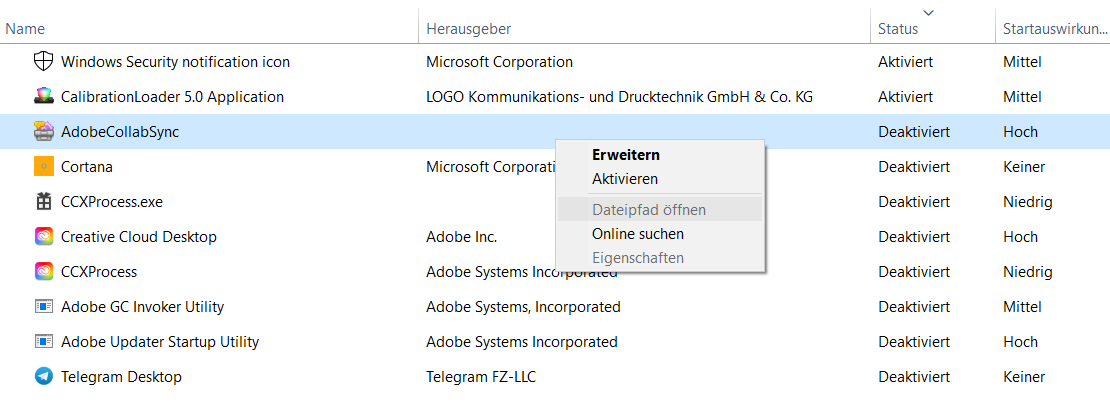Viewport: 1110px width, 411px height.
Task: Click the Adobe Updater Startup Utility icon
Action: point(43,342)
